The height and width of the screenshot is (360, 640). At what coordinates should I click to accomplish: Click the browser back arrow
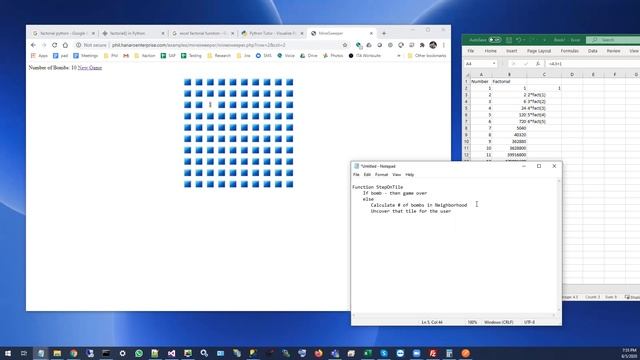coord(33,45)
